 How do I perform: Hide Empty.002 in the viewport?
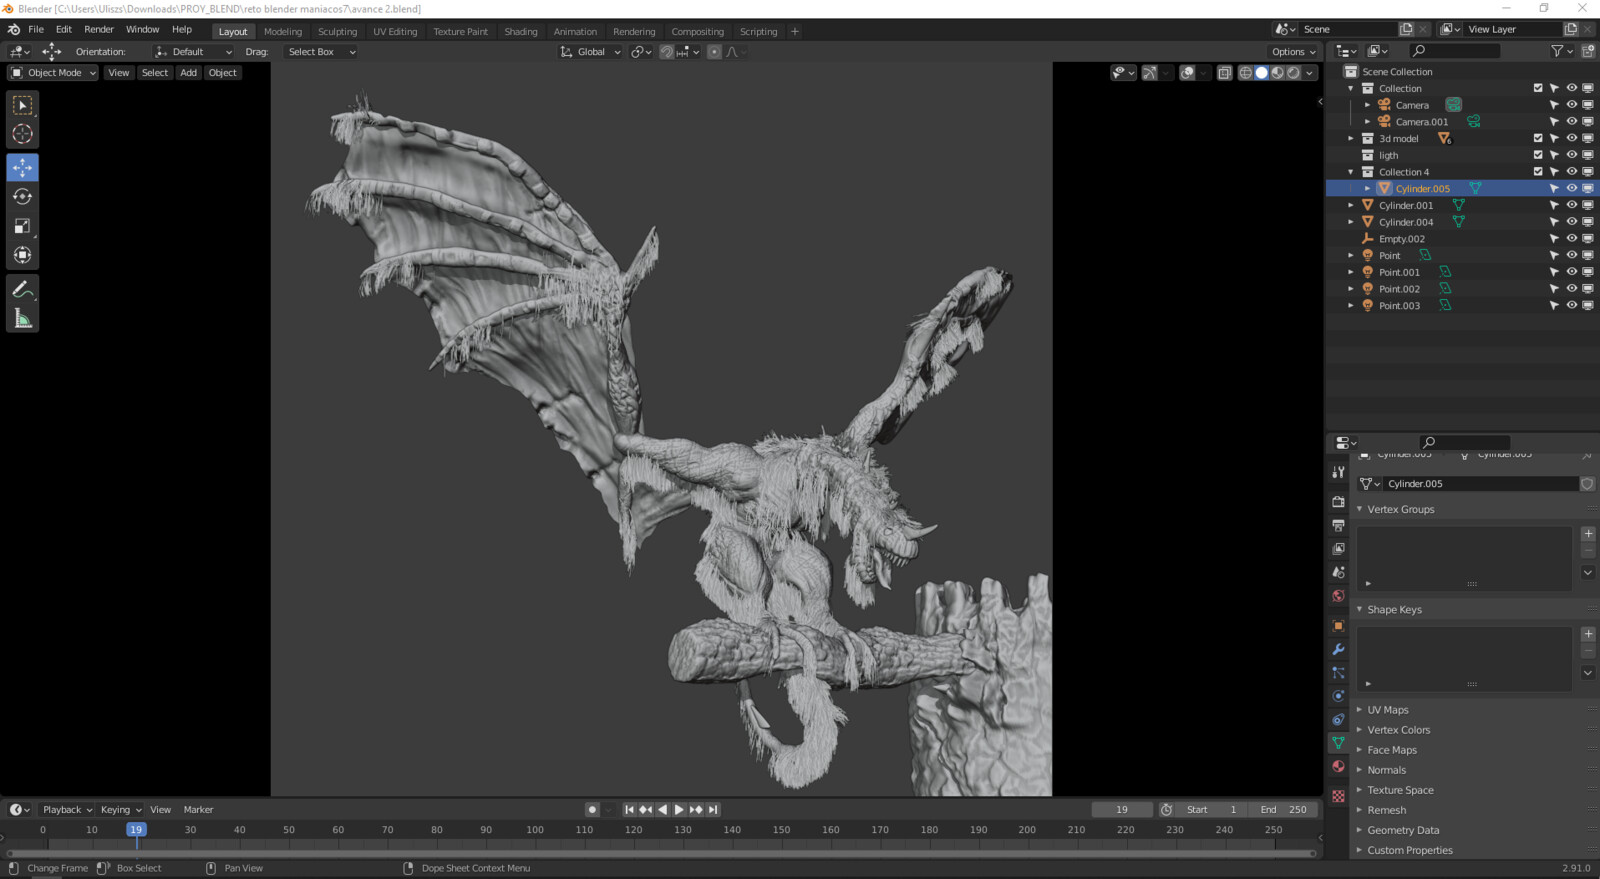tap(1571, 239)
